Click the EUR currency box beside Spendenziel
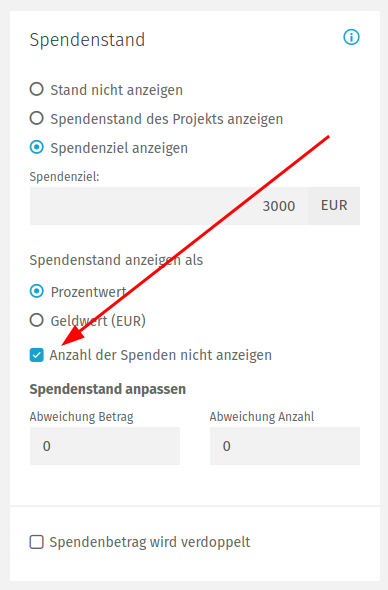Image resolution: width=388 pixels, height=590 pixels. tap(334, 206)
